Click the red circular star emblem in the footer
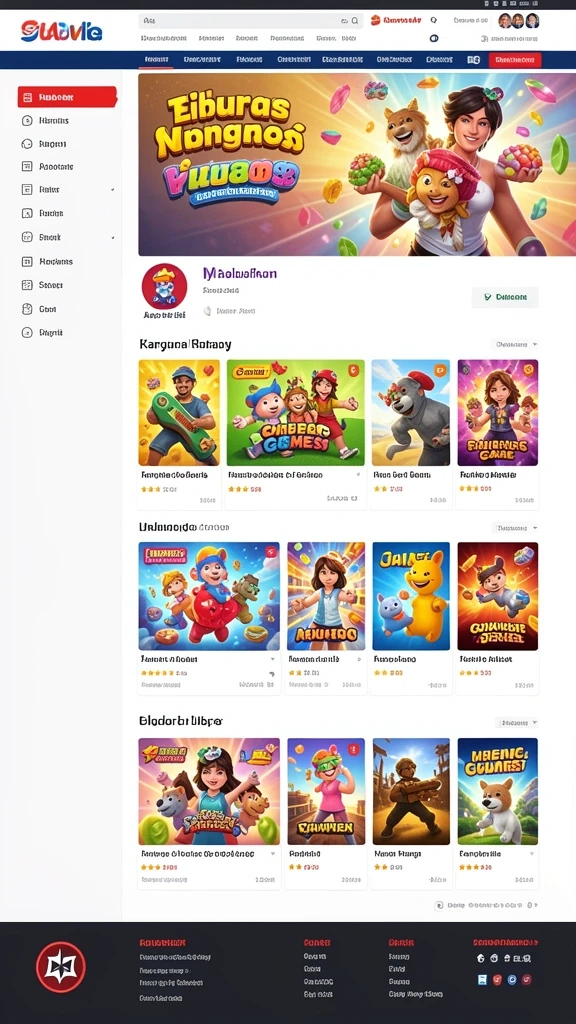Screen dimensions: 576x1024 click(x=61, y=967)
